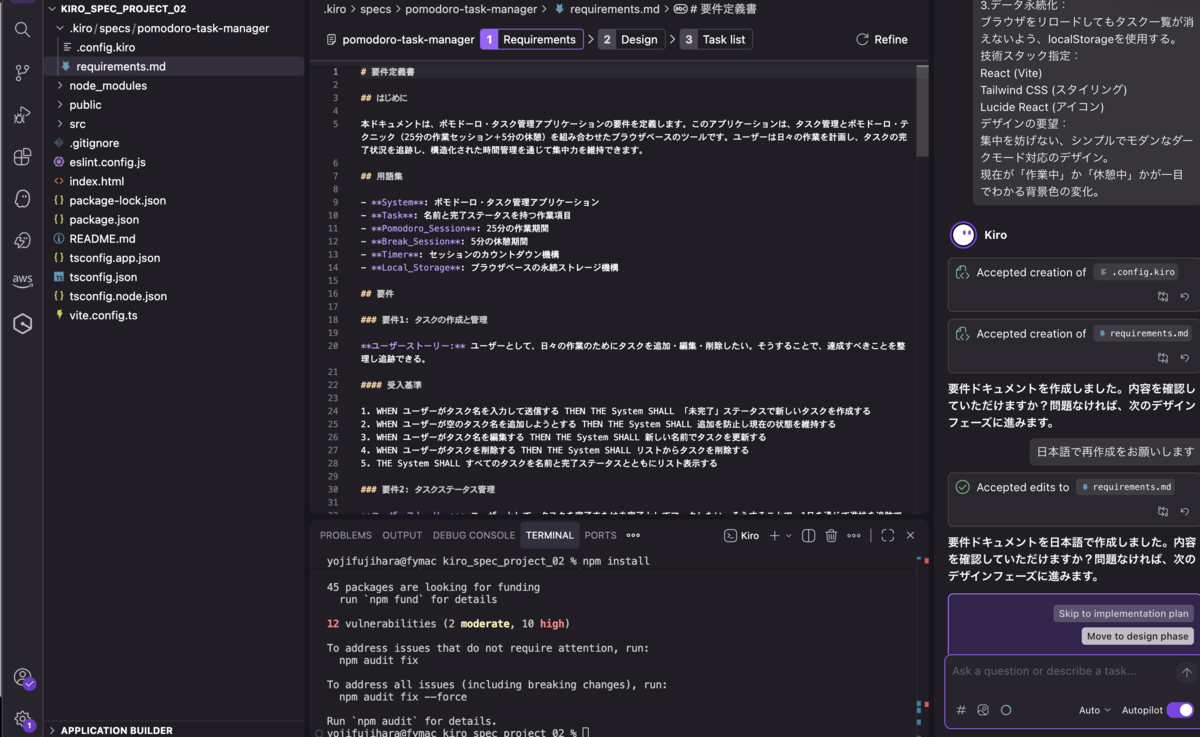The height and width of the screenshot is (737, 1200).
Task: Open package.json in the explorer
Action: (x=104, y=220)
